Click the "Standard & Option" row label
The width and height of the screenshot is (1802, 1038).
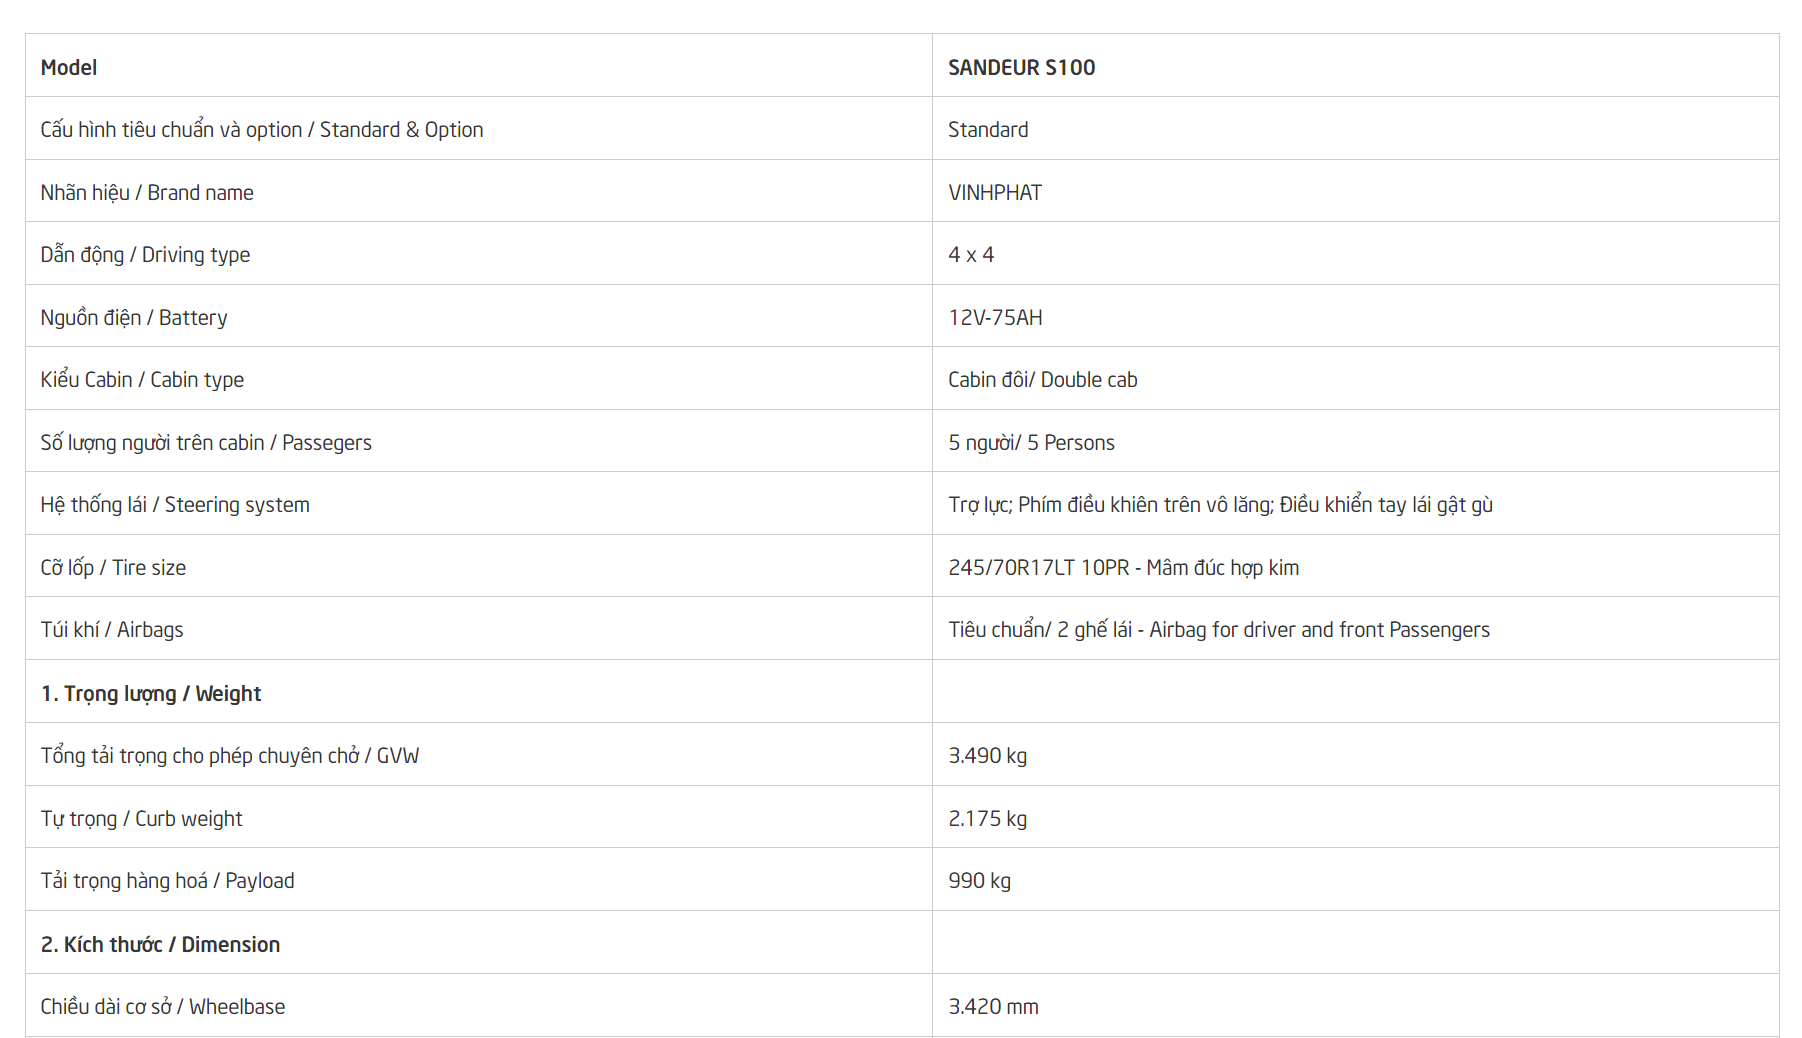coord(261,130)
